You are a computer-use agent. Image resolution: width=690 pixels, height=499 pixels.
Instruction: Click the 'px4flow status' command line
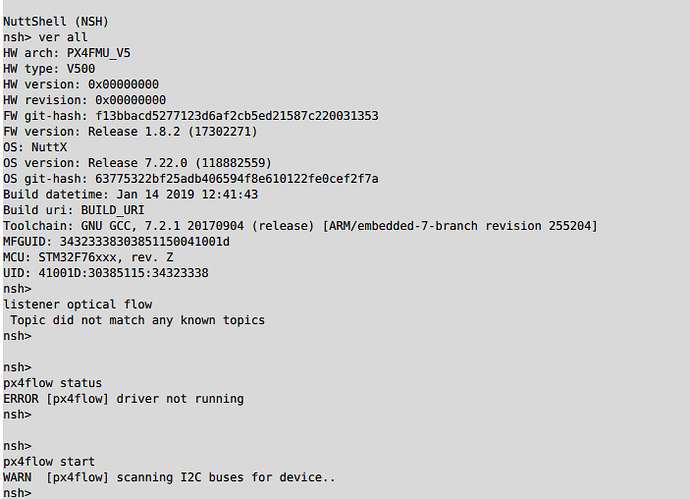pos(52,383)
